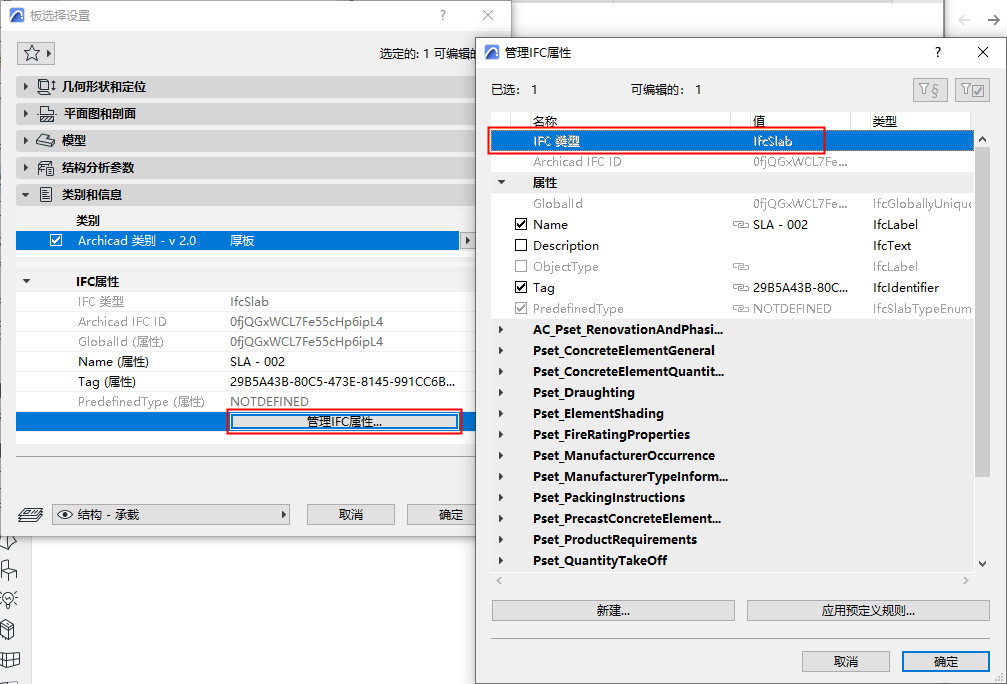The image size is (1007, 684).
Task: Enable the Description property checkbox
Action: click(x=521, y=245)
